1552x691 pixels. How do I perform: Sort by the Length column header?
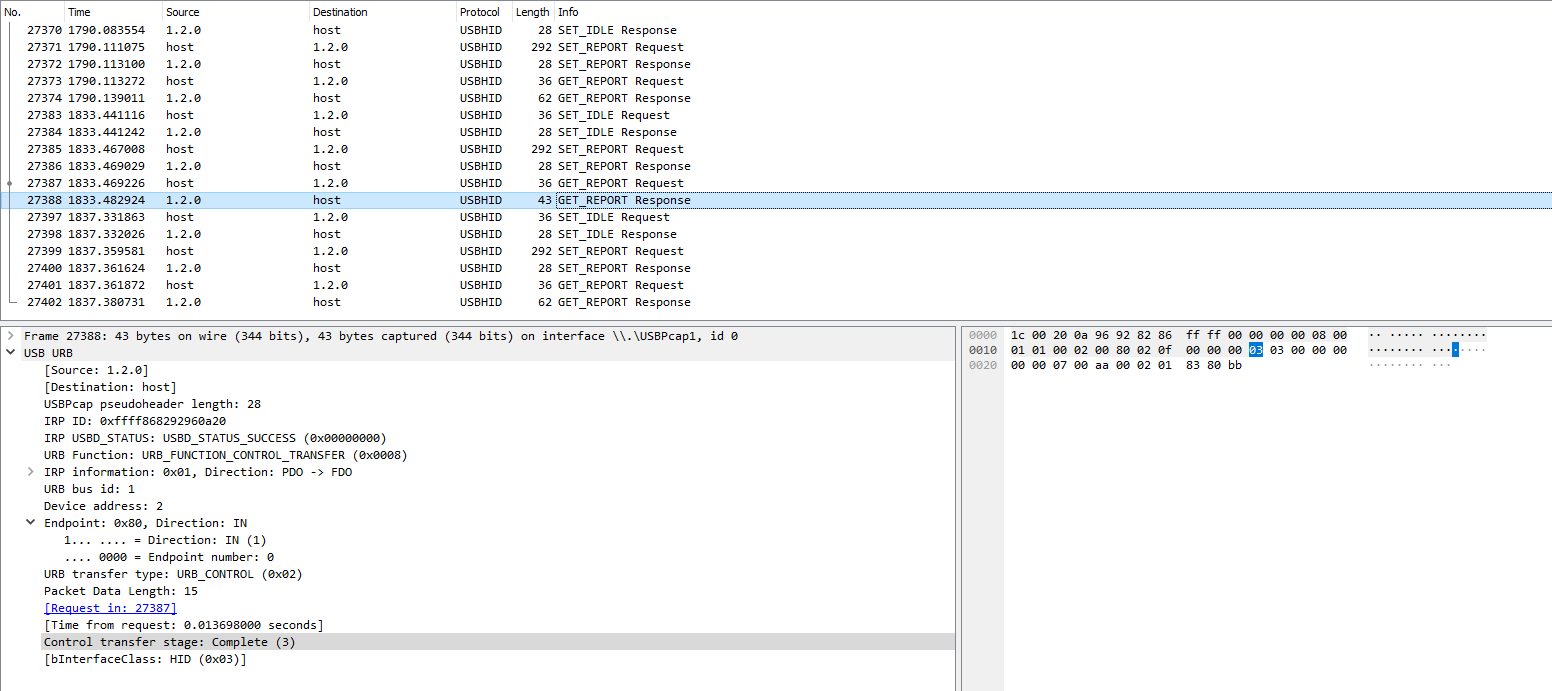pos(532,12)
